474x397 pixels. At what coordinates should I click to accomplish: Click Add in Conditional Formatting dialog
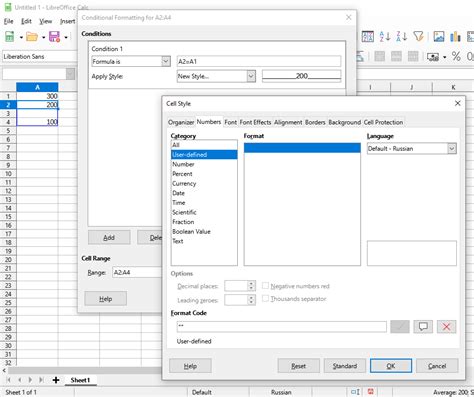pos(109,238)
